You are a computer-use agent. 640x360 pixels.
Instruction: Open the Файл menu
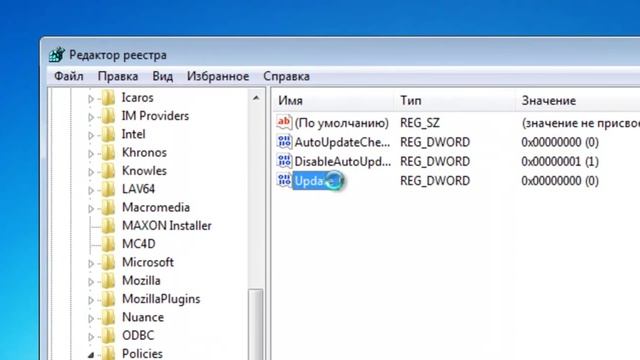(69, 76)
